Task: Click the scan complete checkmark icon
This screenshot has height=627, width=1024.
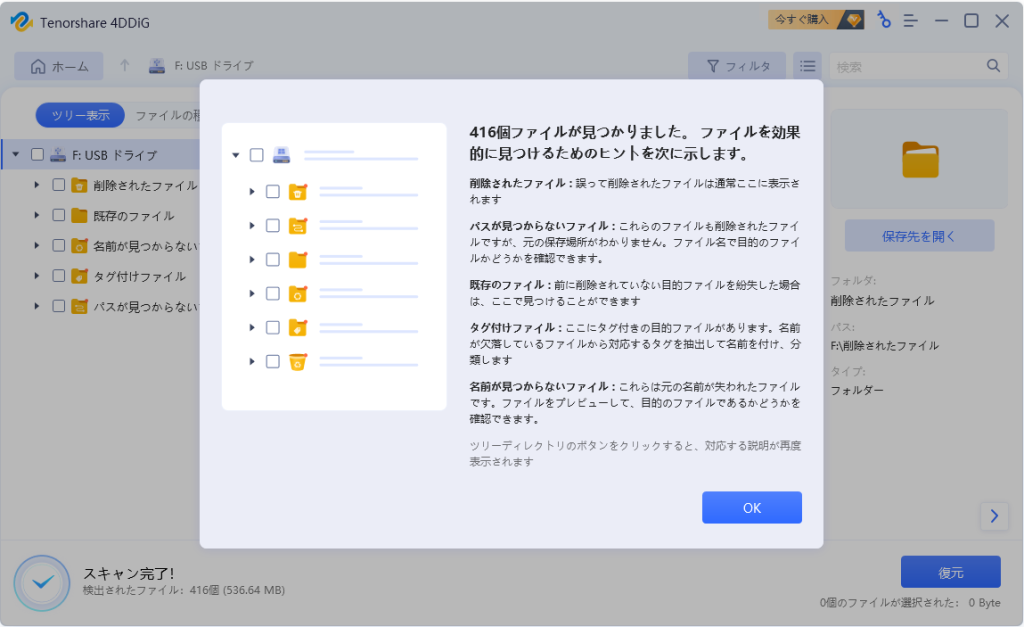Action: pyautogui.click(x=42, y=583)
